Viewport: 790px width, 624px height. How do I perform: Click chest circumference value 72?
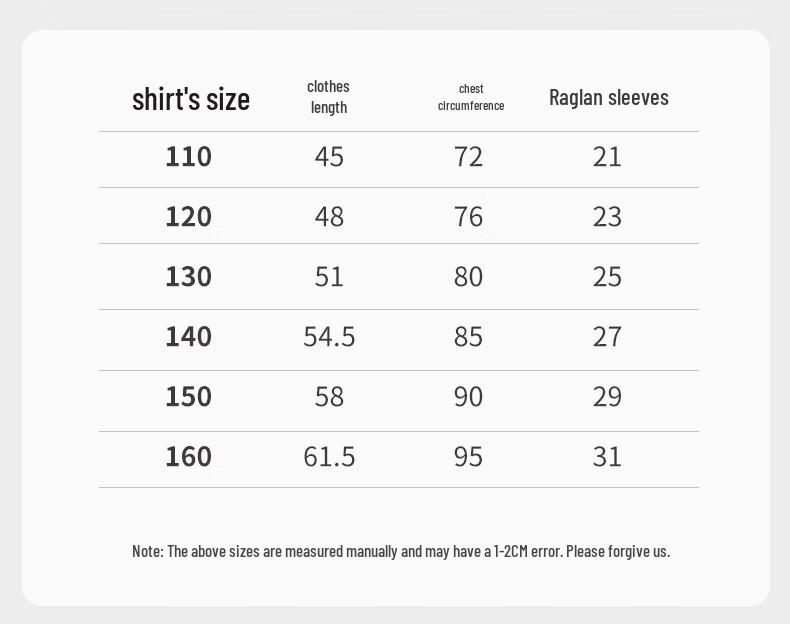[x=468, y=157]
